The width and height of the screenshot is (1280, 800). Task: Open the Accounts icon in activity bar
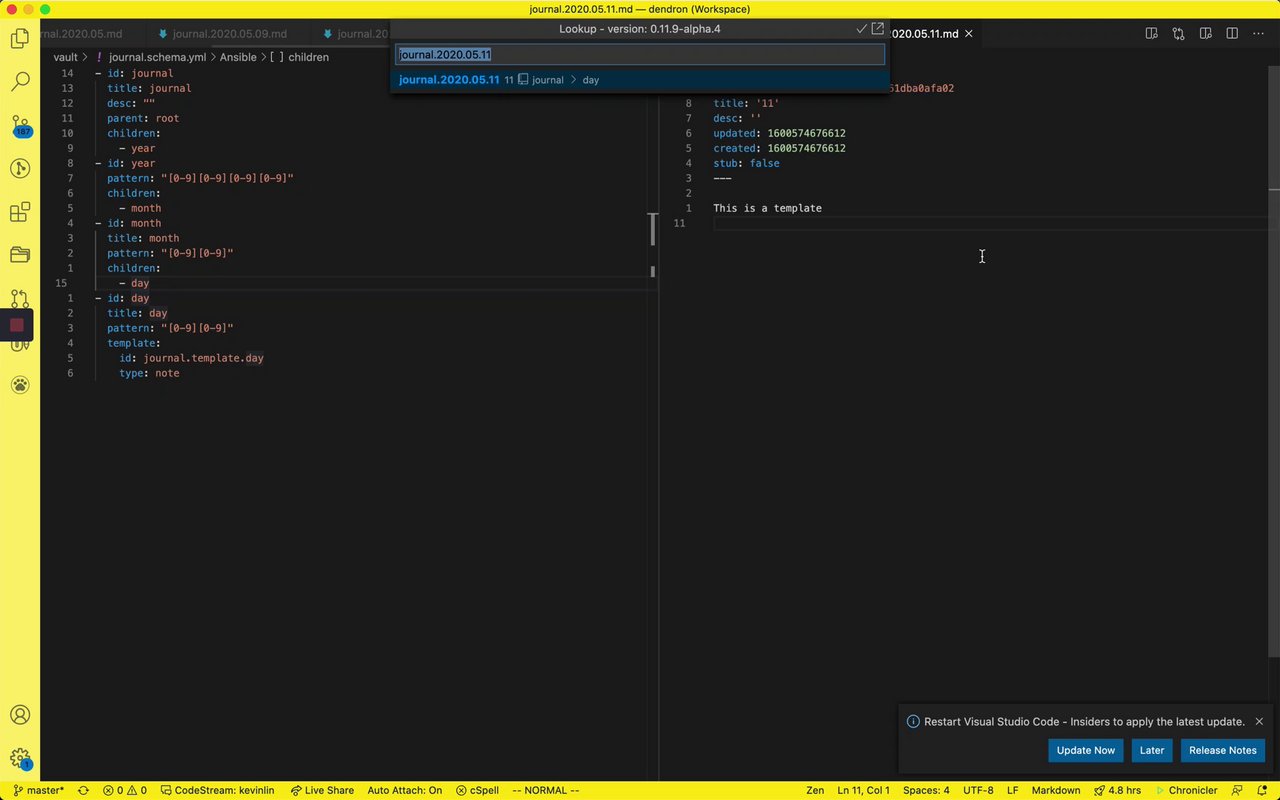[20, 715]
